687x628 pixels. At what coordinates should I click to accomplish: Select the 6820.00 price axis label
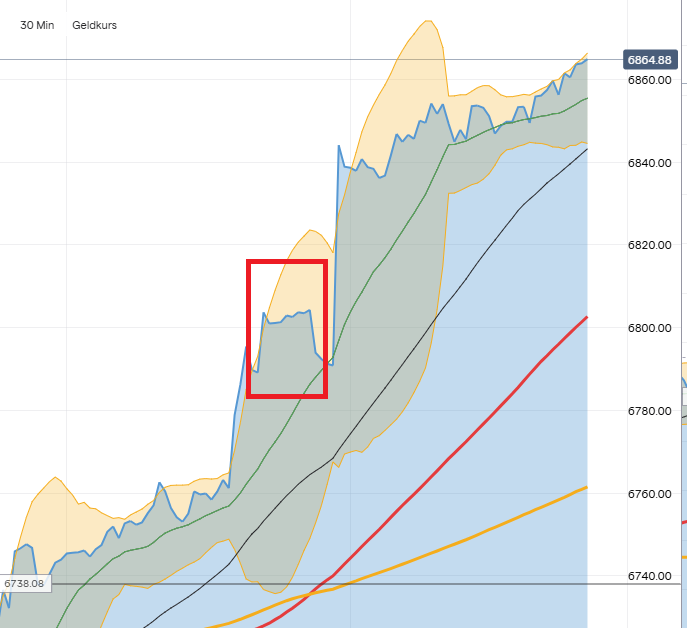coord(649,245)
